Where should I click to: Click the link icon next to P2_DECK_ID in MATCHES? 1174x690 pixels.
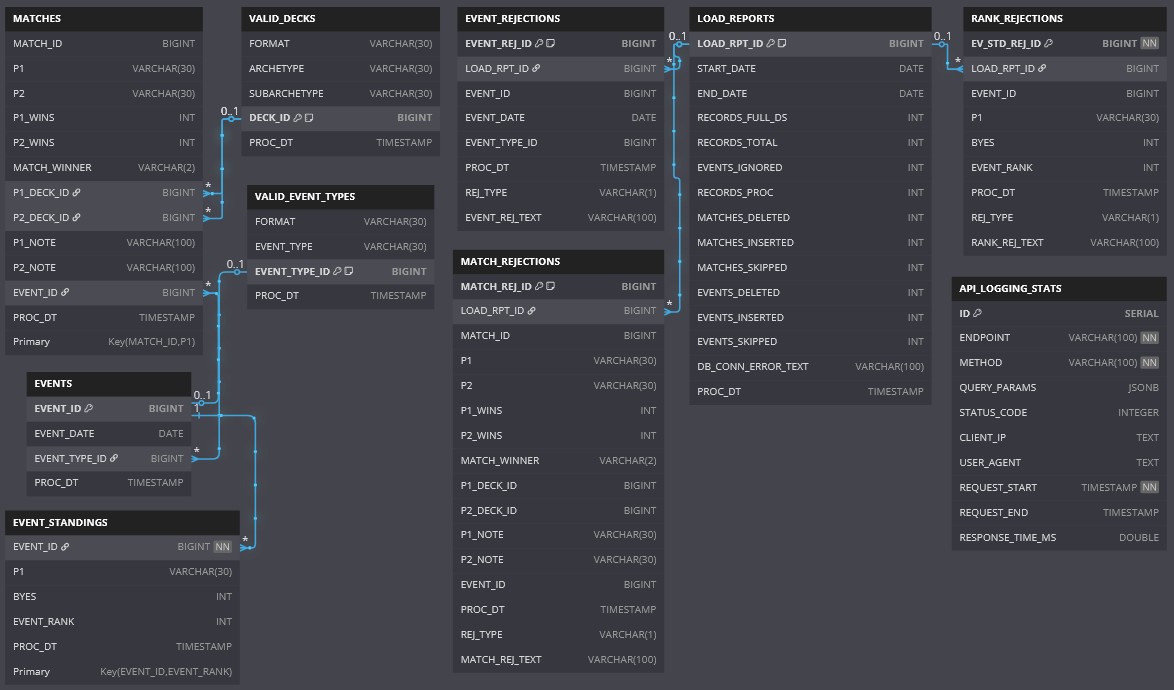pyautogui.click(x=77, y=218)
